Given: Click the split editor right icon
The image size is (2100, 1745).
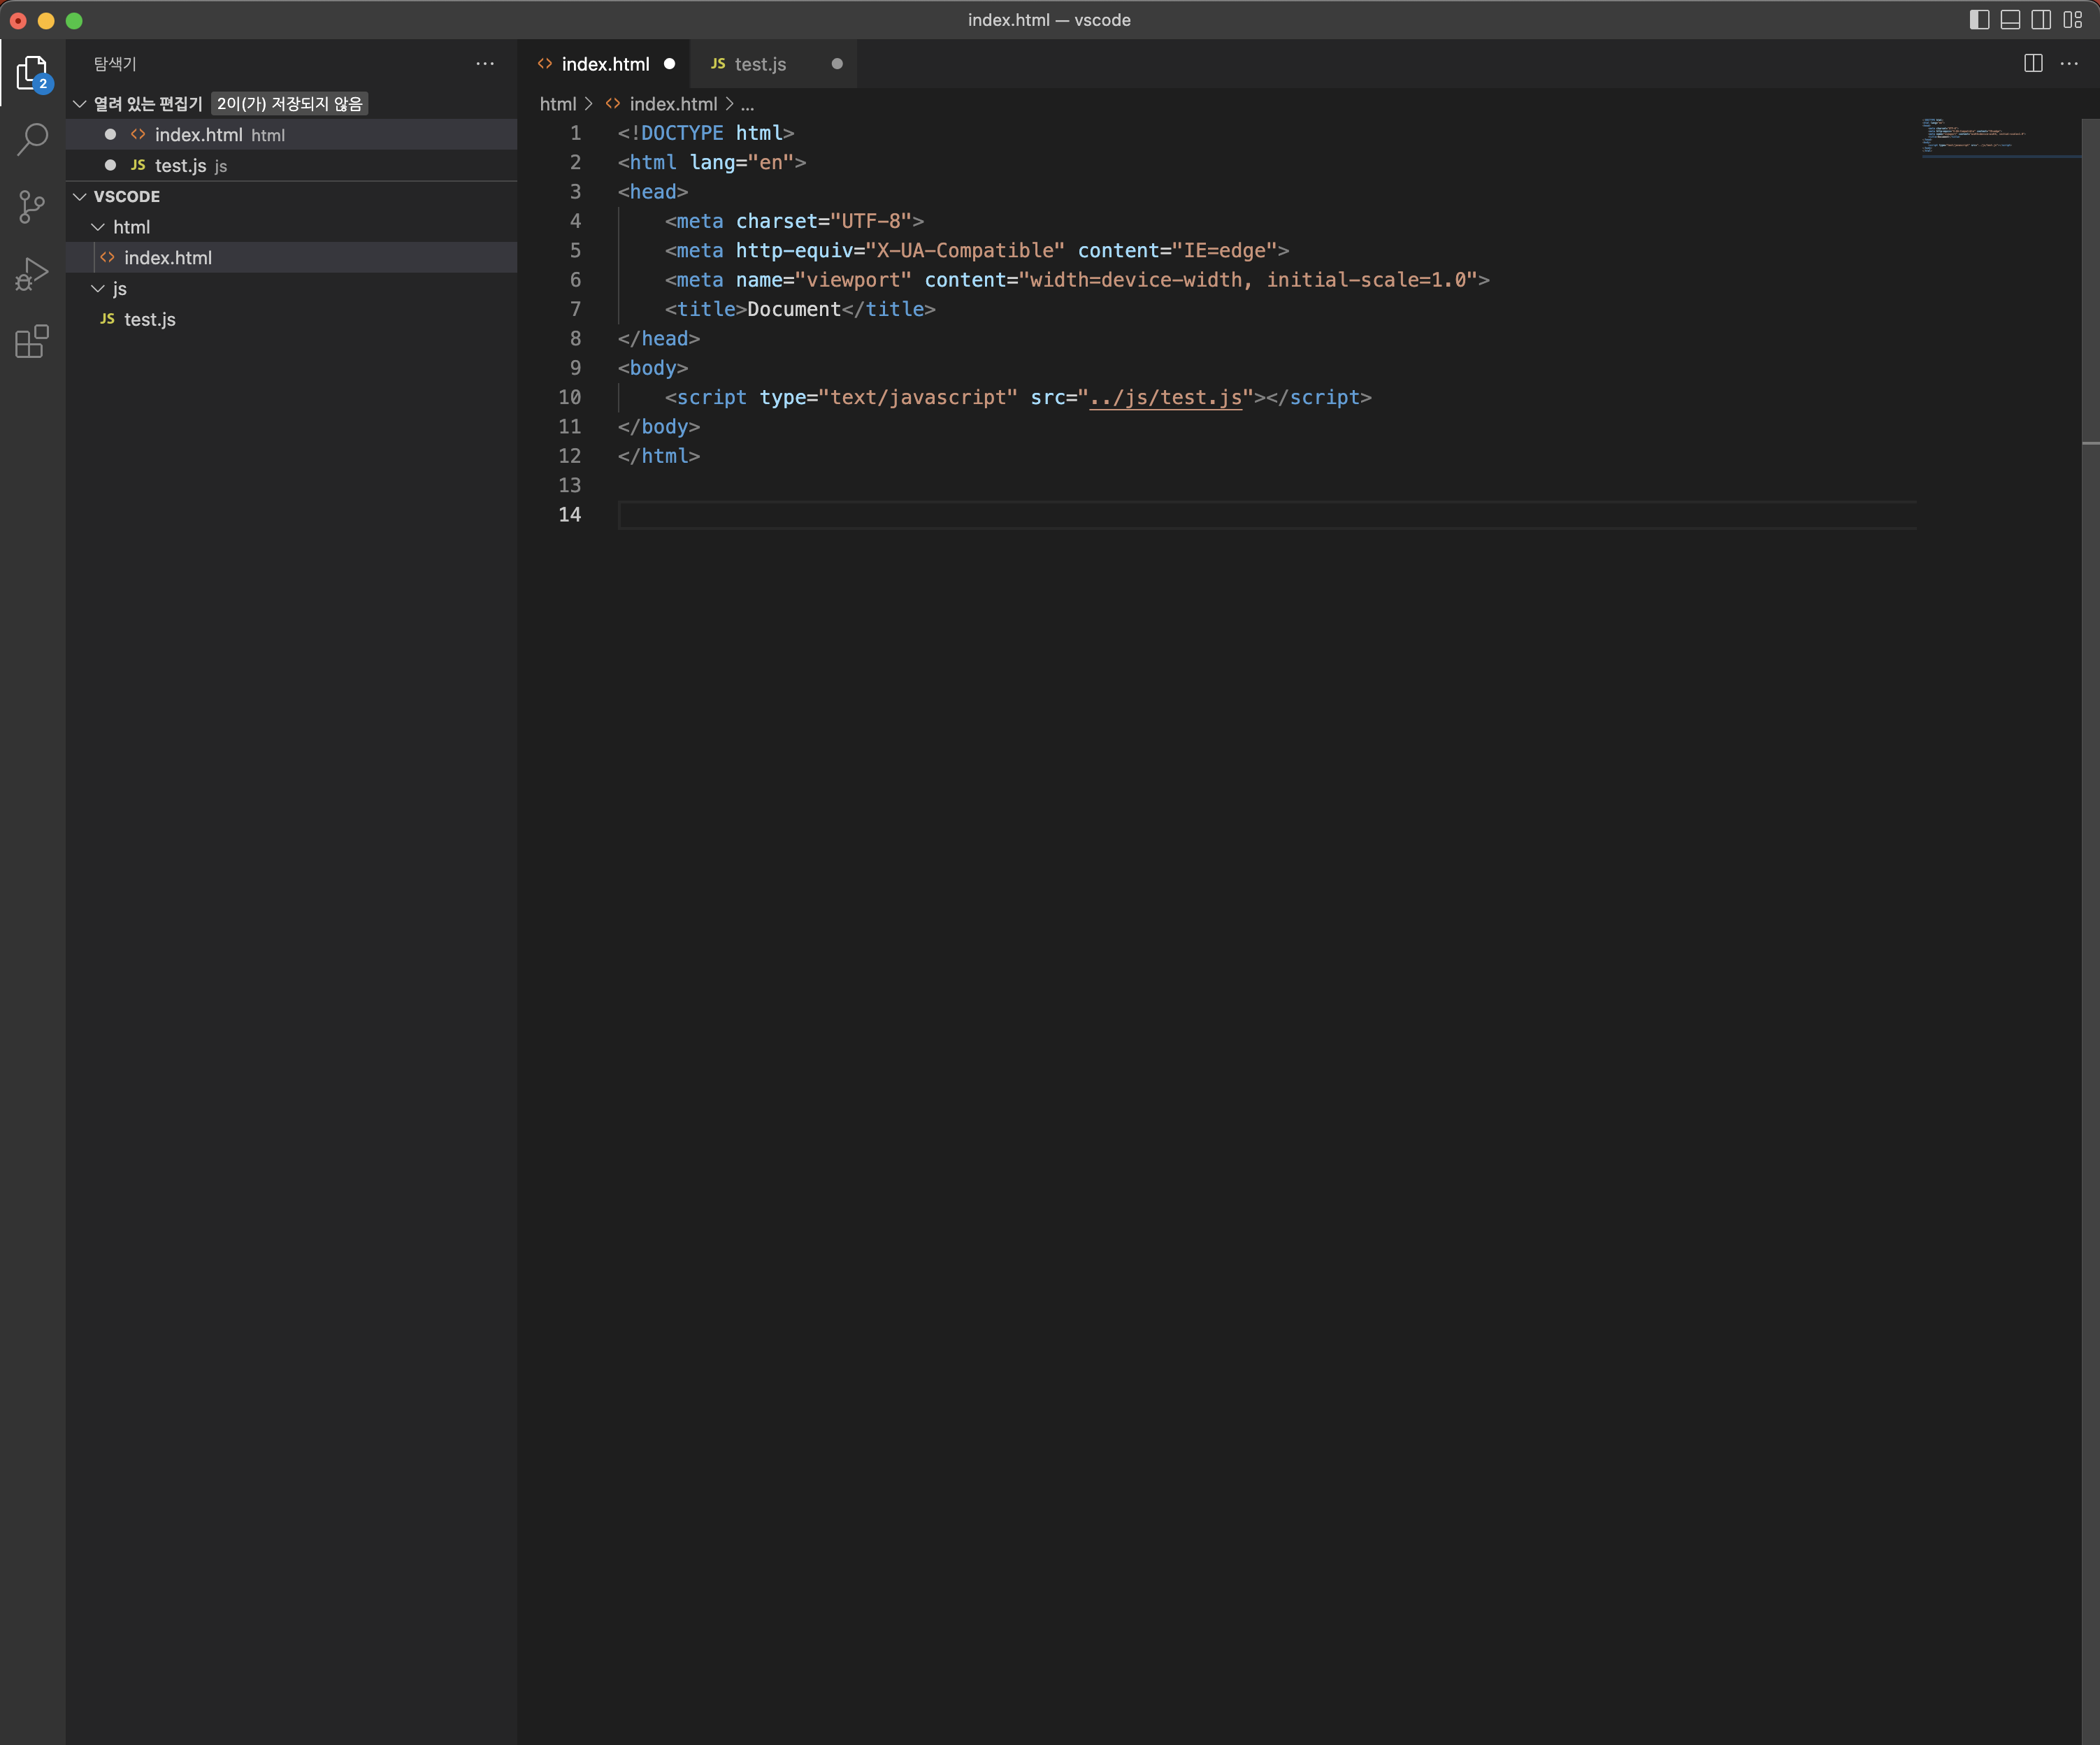Looking at the screenshot, I should pos(2032,64).
